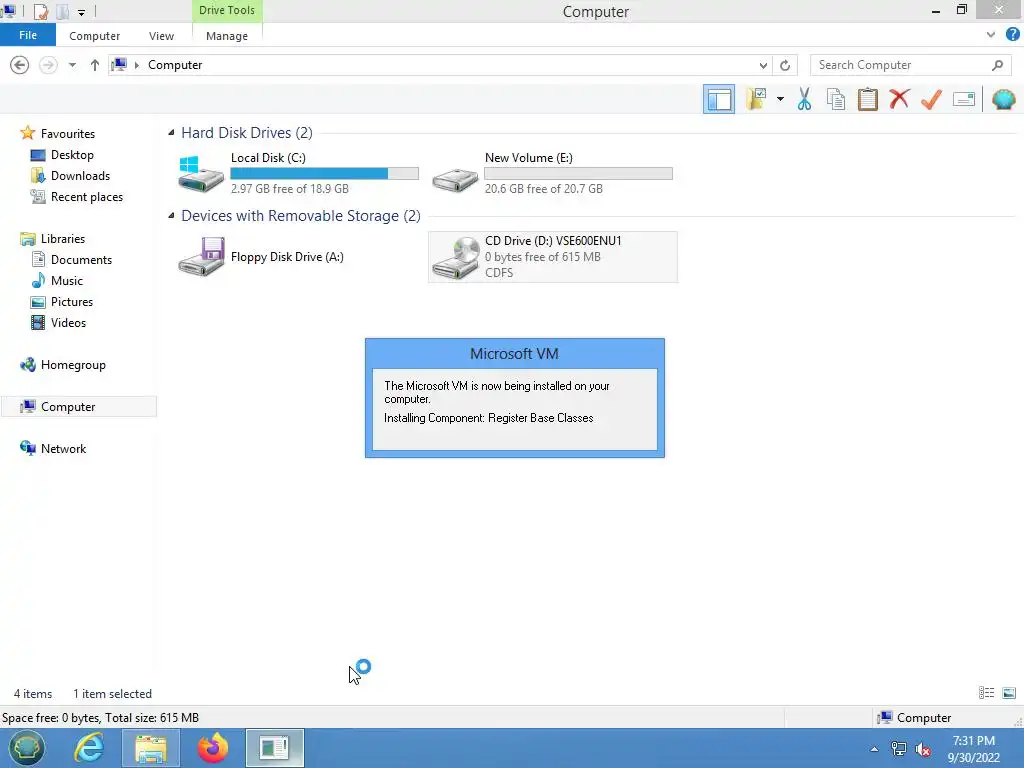
Task: Collapse the Hard Disk Drives group
Action: coord(171,133)
